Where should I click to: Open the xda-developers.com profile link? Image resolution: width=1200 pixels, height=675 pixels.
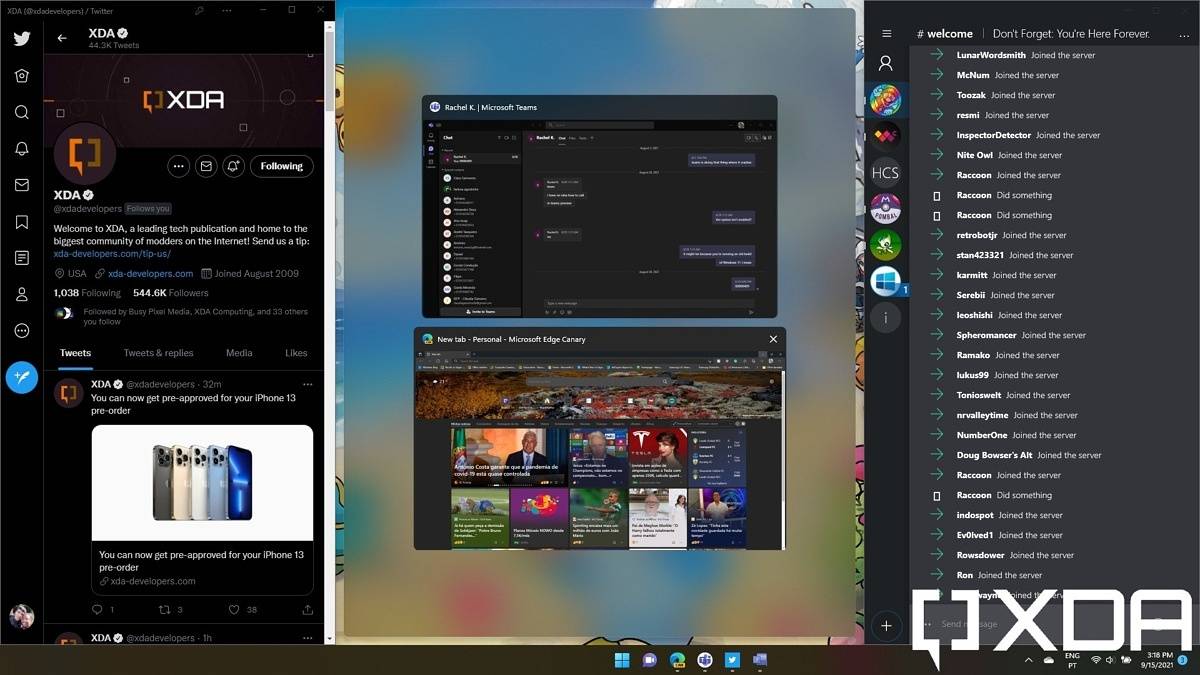click(150, 273)
